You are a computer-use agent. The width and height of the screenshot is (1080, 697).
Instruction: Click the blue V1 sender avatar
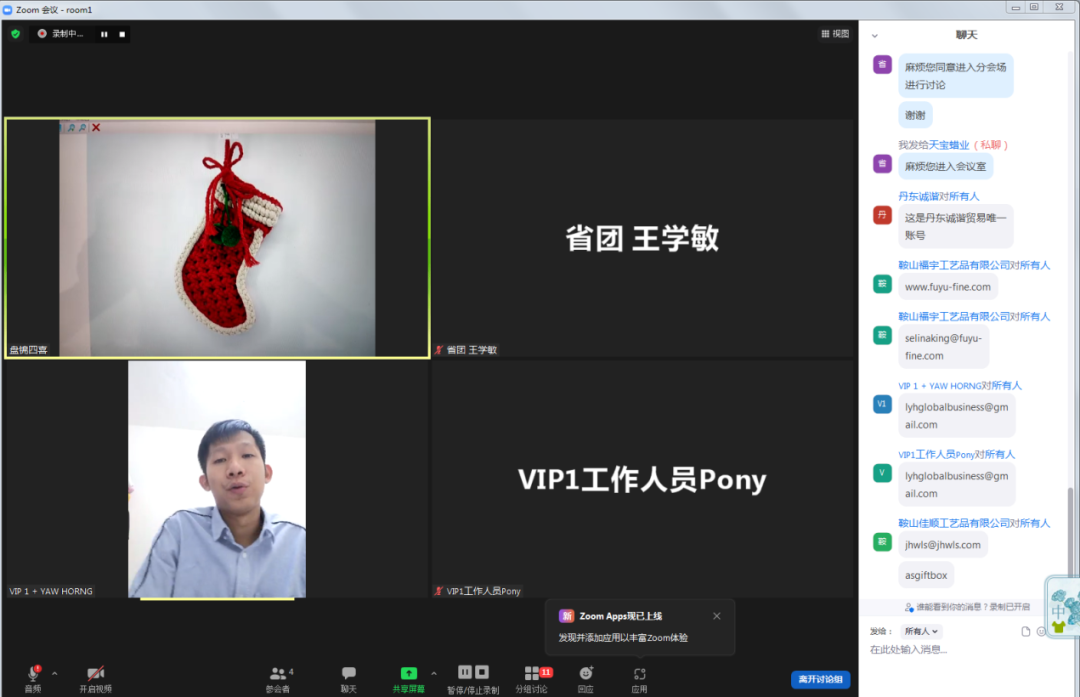(882, 404)
